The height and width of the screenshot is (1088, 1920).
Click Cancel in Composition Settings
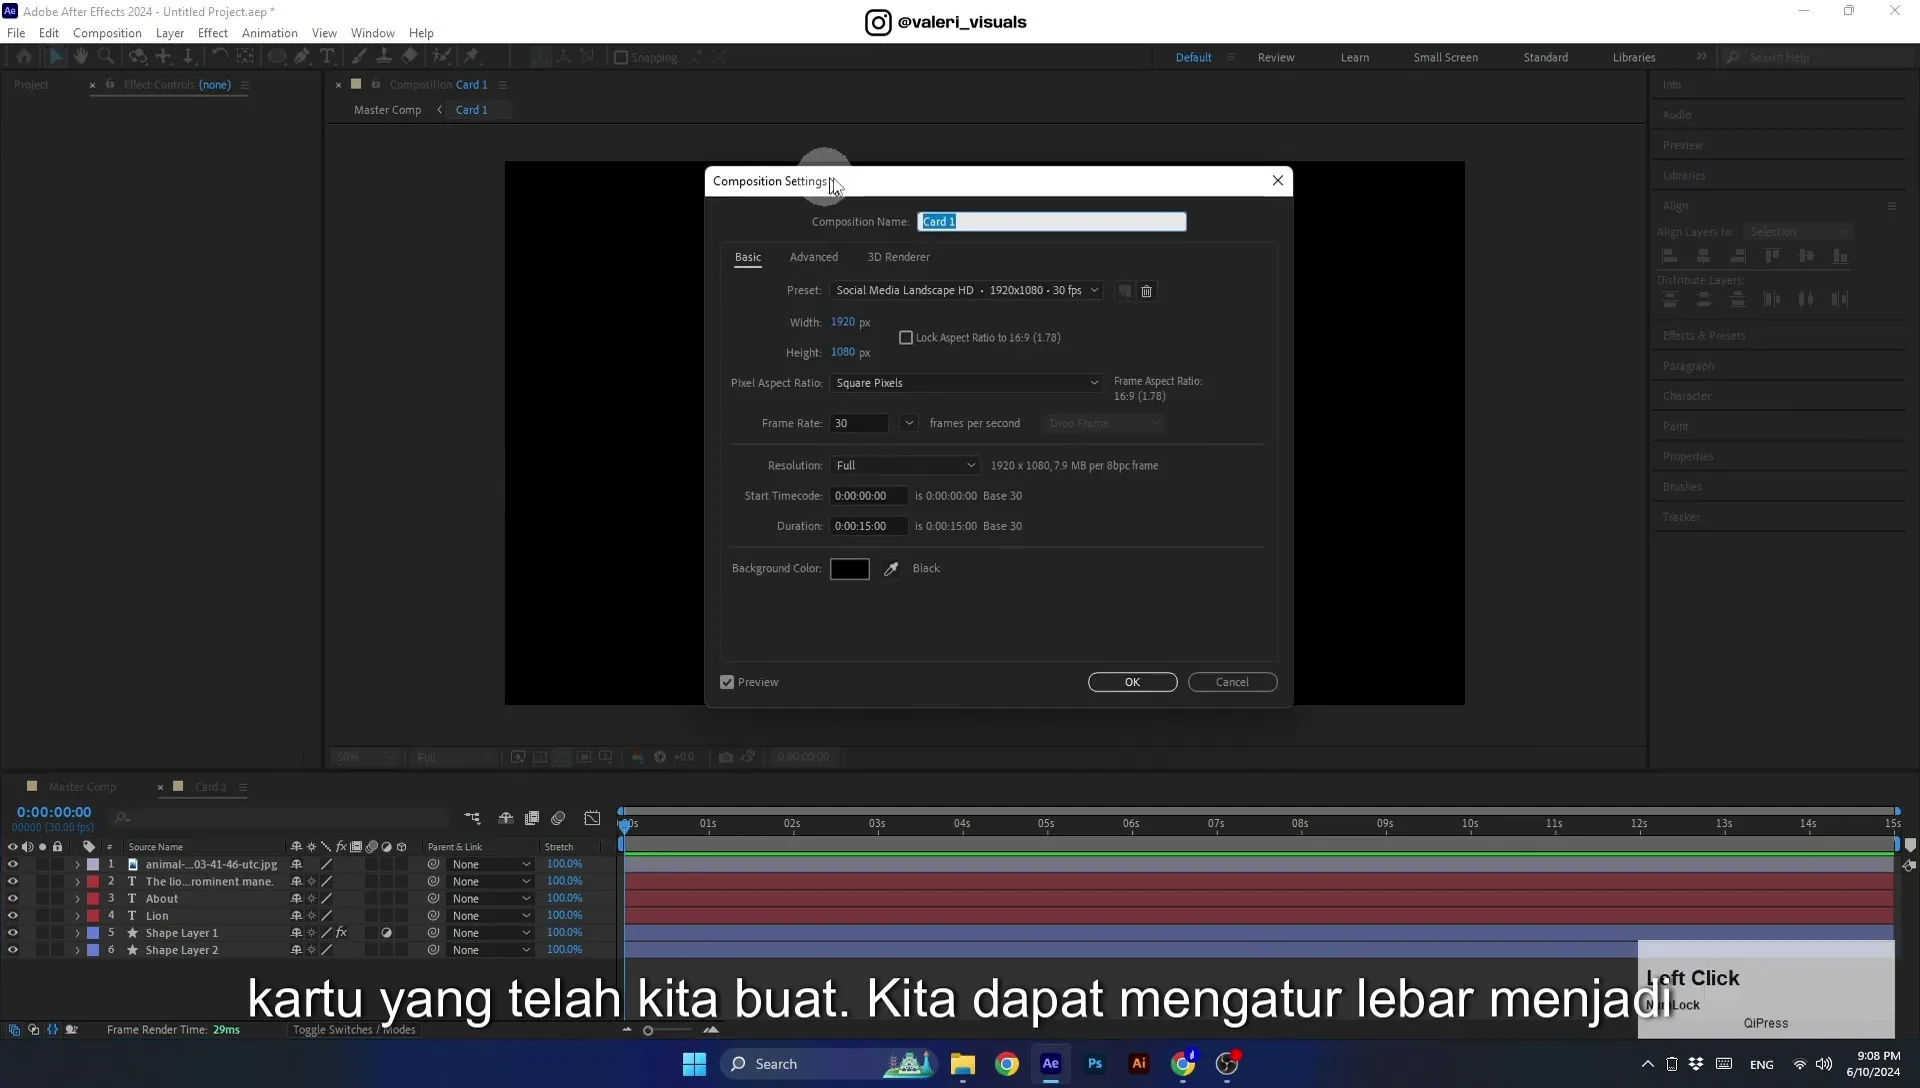(x=1232, y=682)
